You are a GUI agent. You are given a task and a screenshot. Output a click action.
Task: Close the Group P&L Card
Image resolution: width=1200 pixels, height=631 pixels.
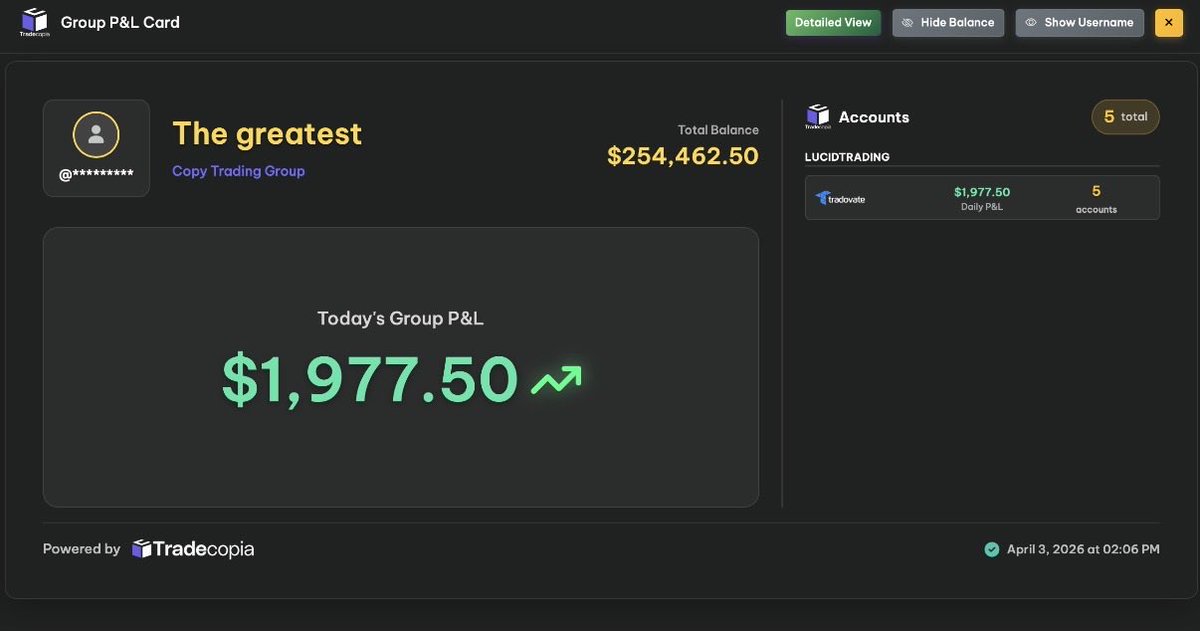click(x=1169, y=23)
